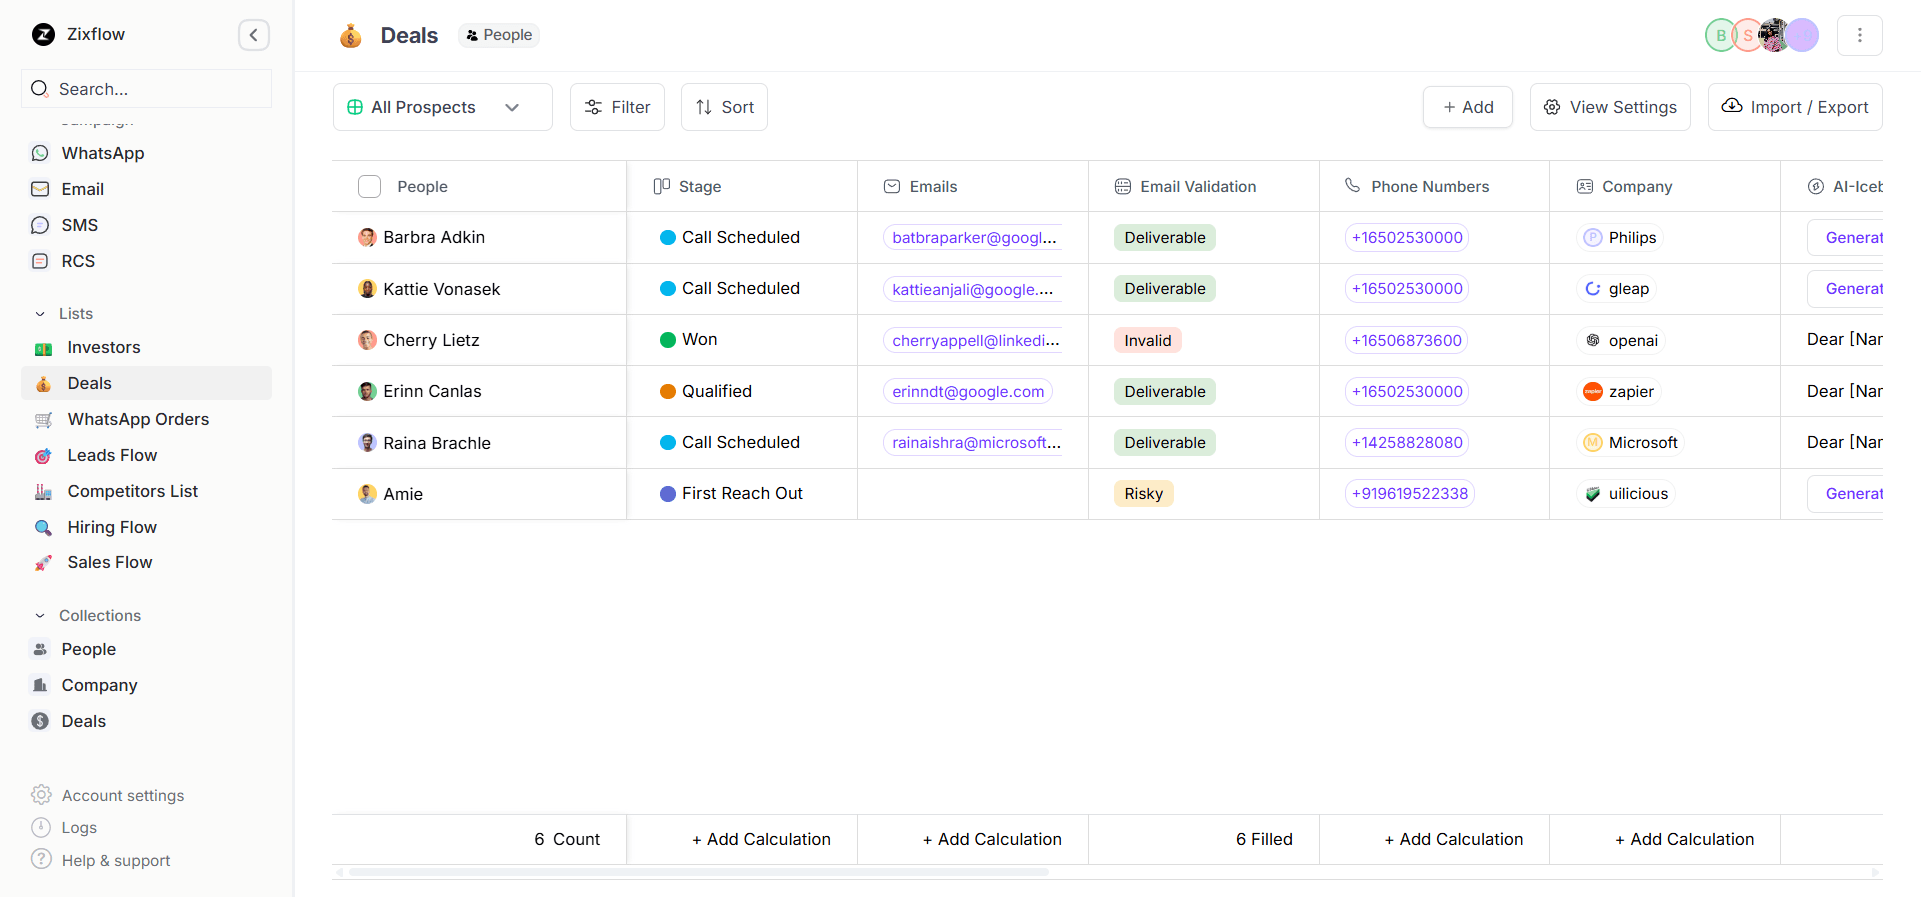Open the All Prospects view dropdown

(442, 107)
